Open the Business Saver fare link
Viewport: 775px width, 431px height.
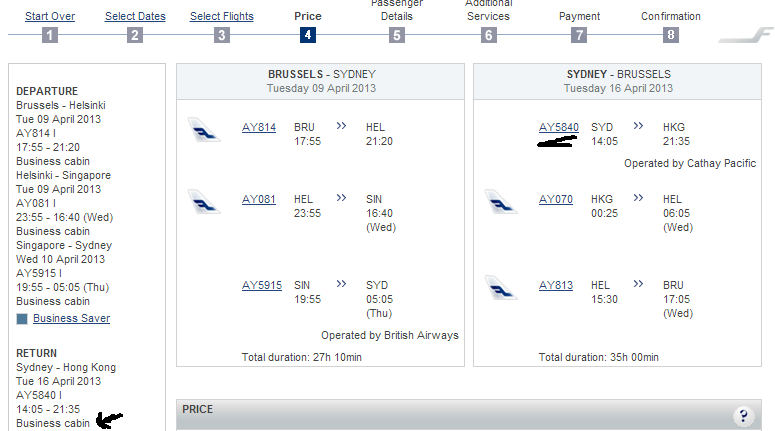point(71,318)
